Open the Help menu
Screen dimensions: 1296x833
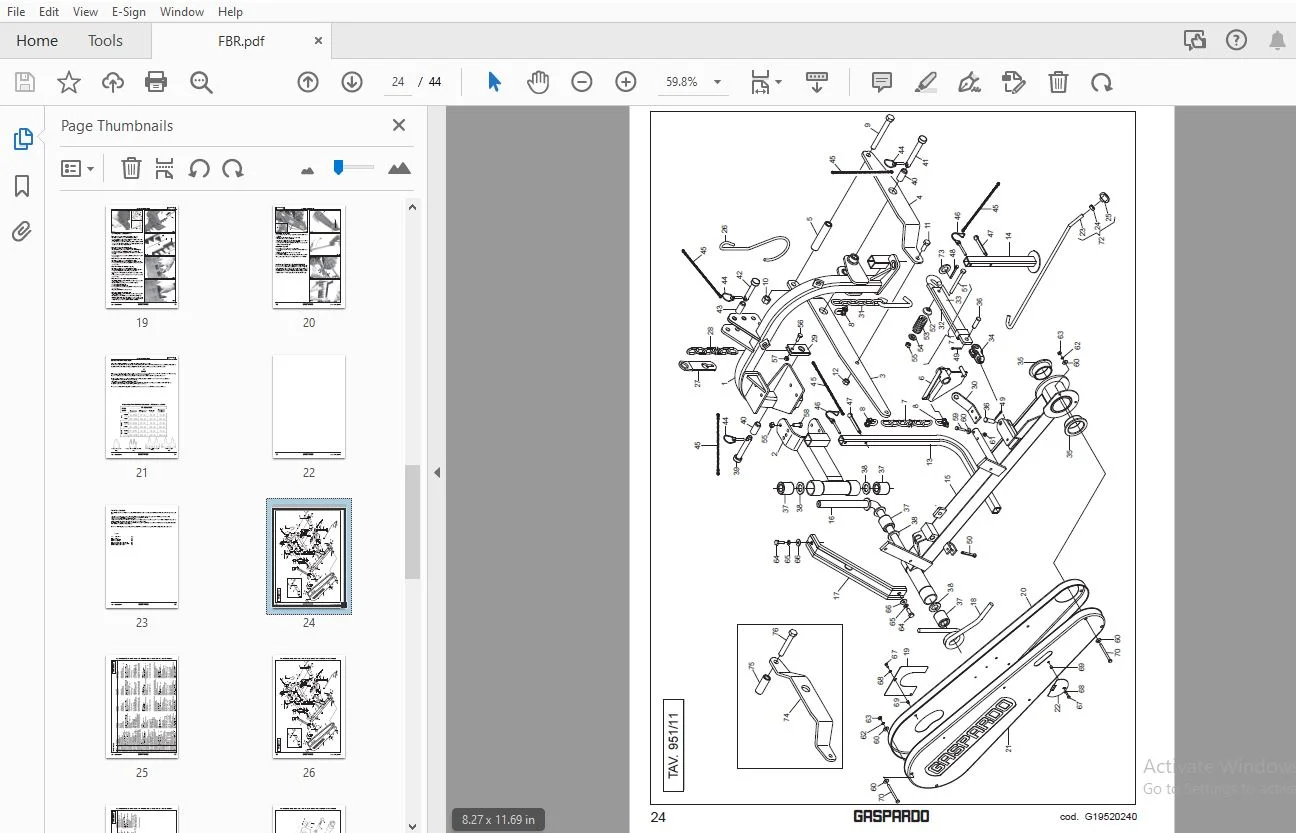tap(230, 11)
